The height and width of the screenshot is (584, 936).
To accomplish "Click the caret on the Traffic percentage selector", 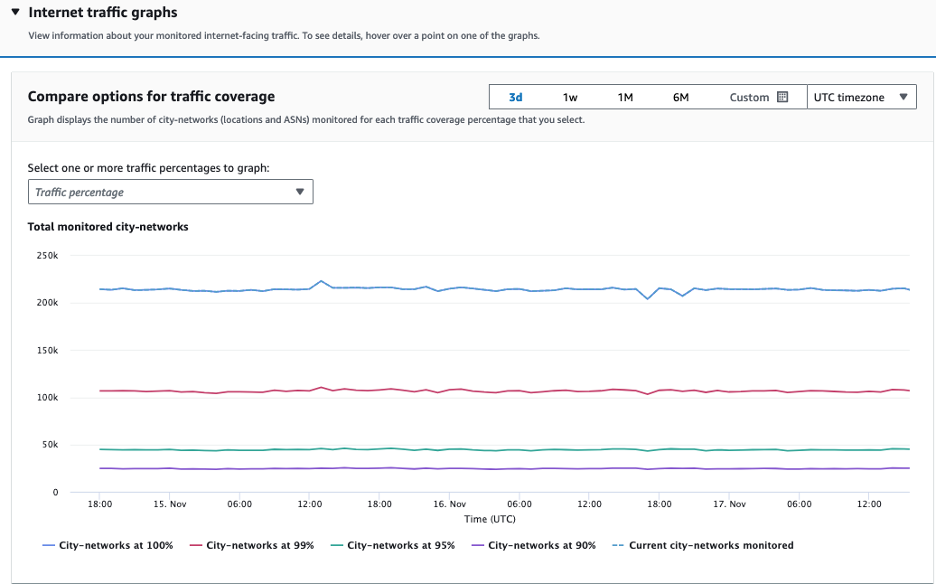I will click(x=300, y=191).
